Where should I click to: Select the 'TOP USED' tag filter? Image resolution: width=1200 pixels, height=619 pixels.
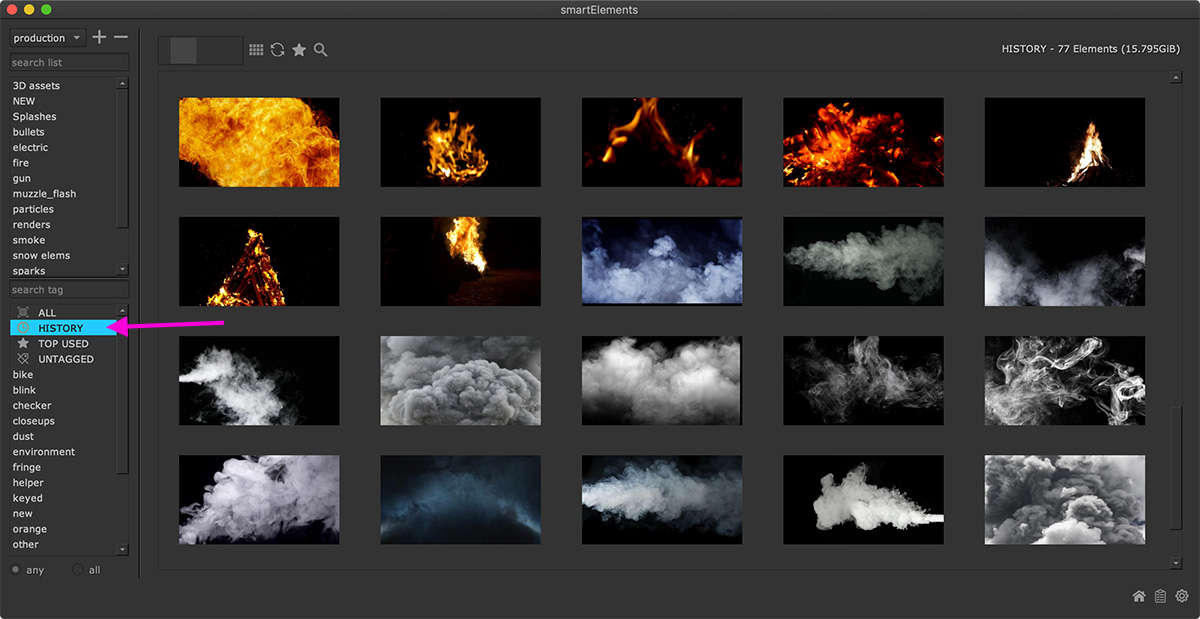63,344
